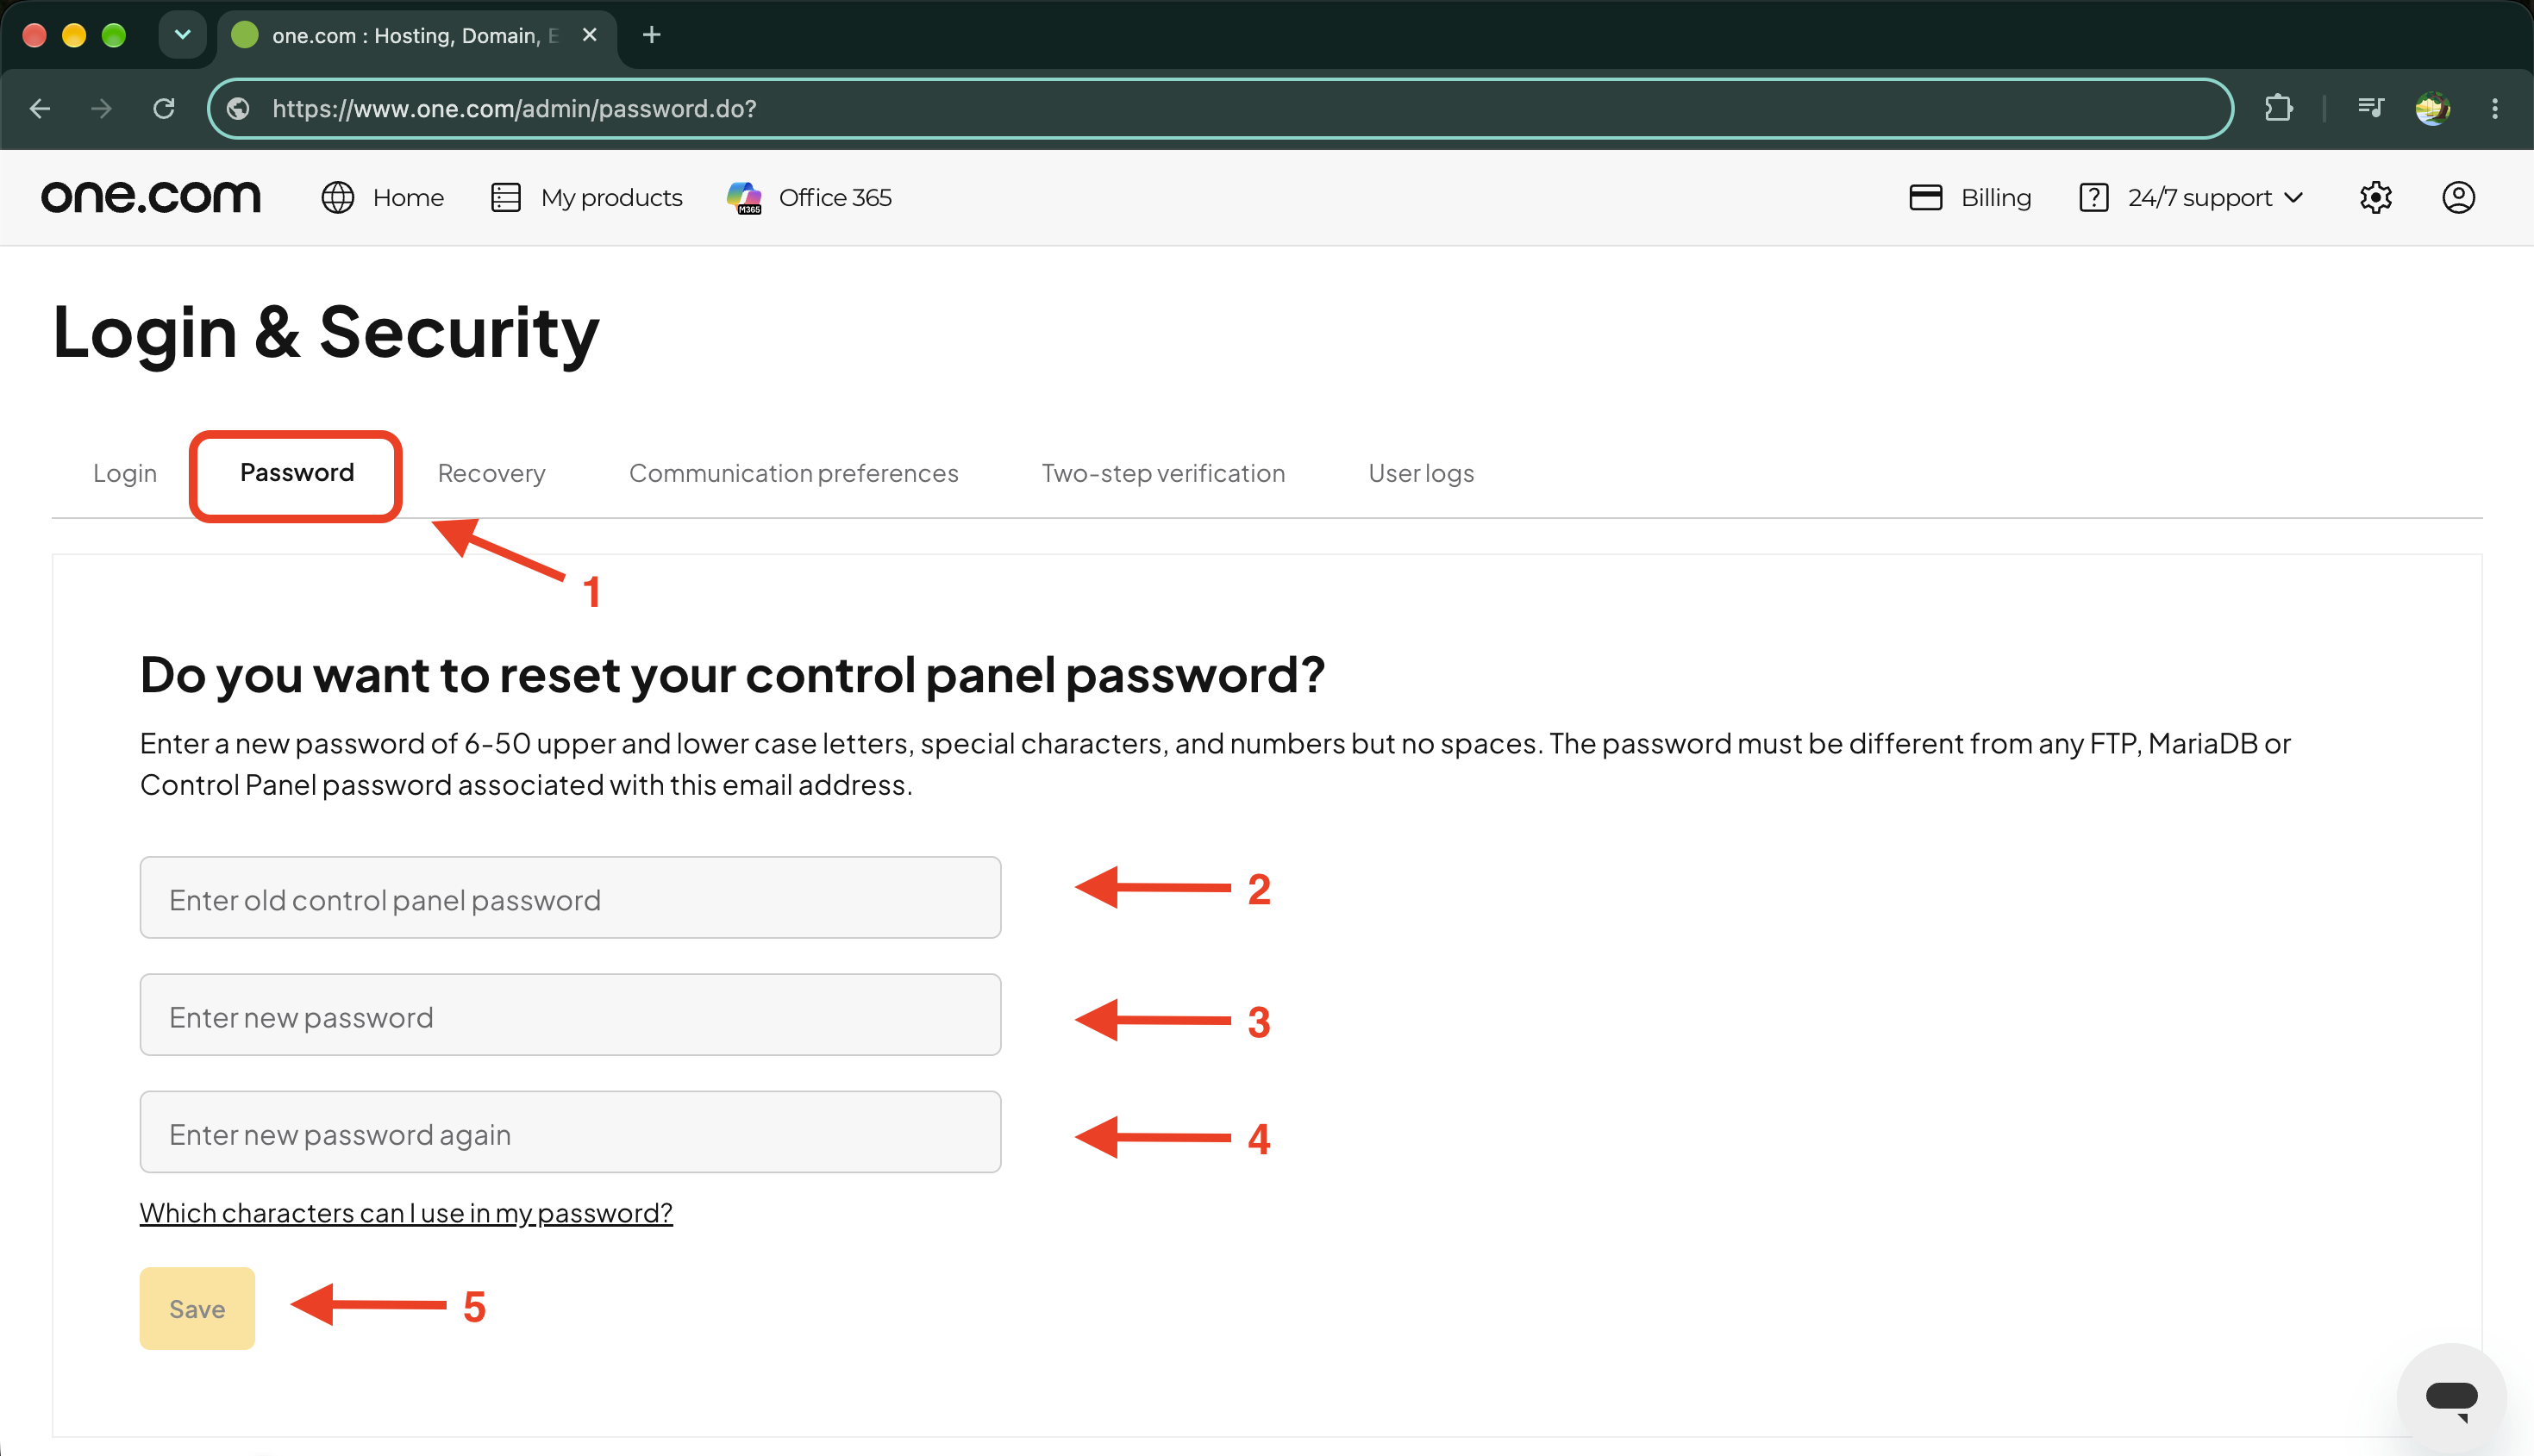Open the browser three-dot menu
The image size is (2534, 1456).
2495,108
